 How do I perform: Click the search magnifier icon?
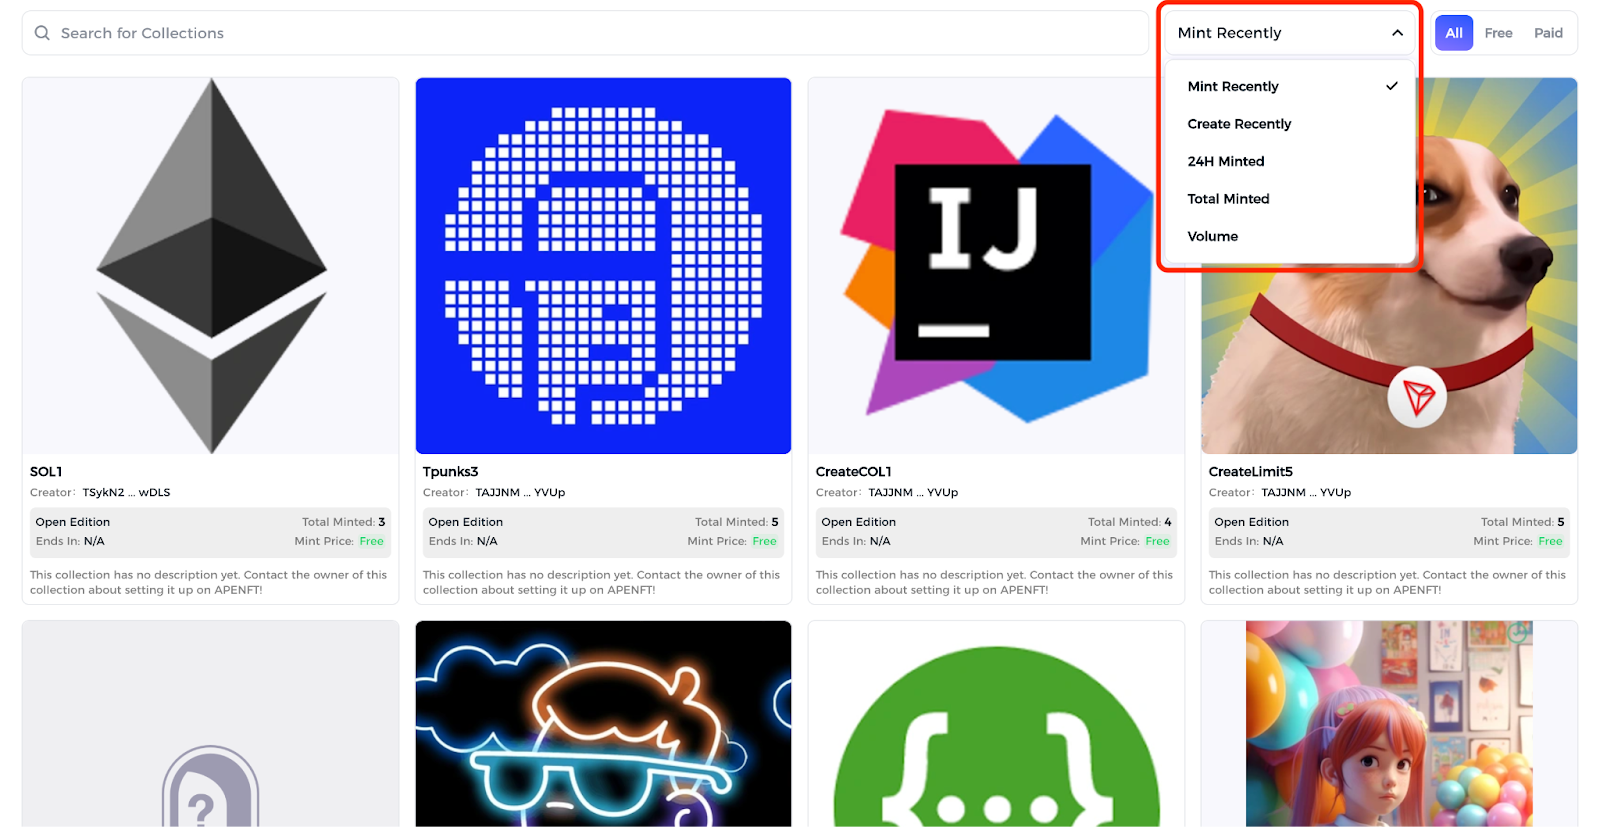pos(42,33)
